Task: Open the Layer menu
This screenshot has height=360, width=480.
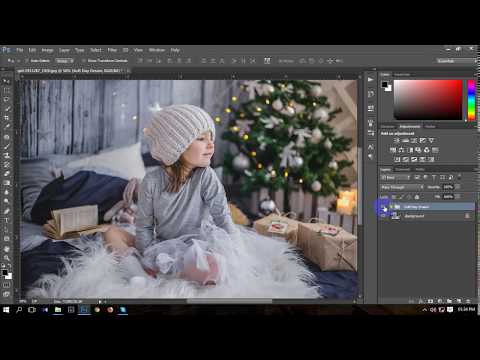Action: (64, 50)
